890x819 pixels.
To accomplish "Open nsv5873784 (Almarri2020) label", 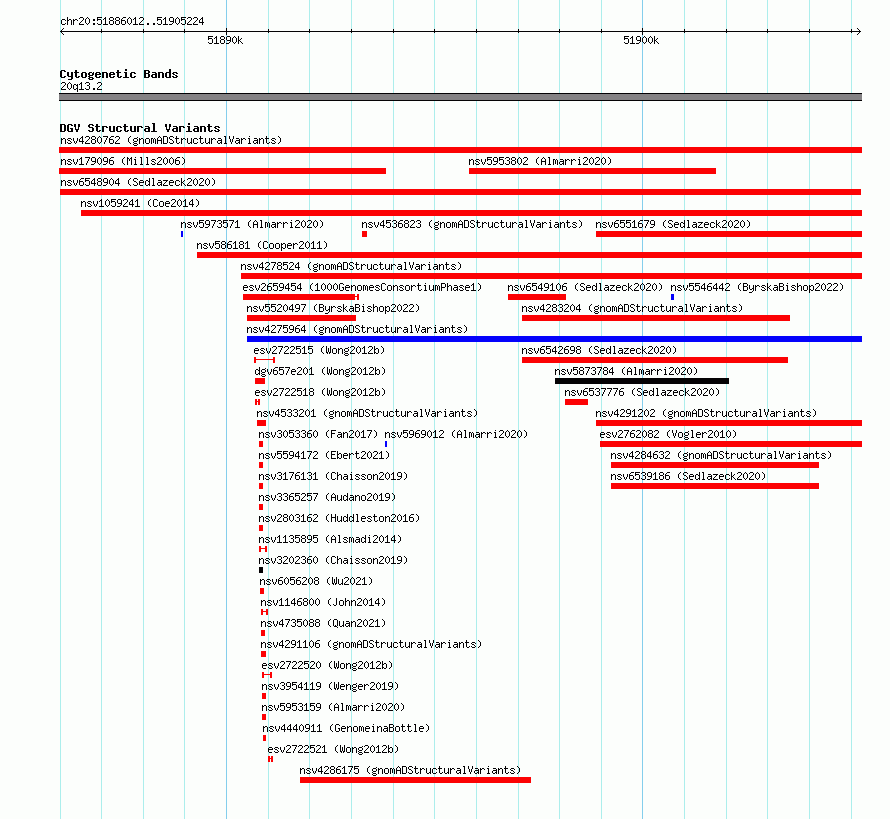I will pyautogui.click(x=626, y=371).
